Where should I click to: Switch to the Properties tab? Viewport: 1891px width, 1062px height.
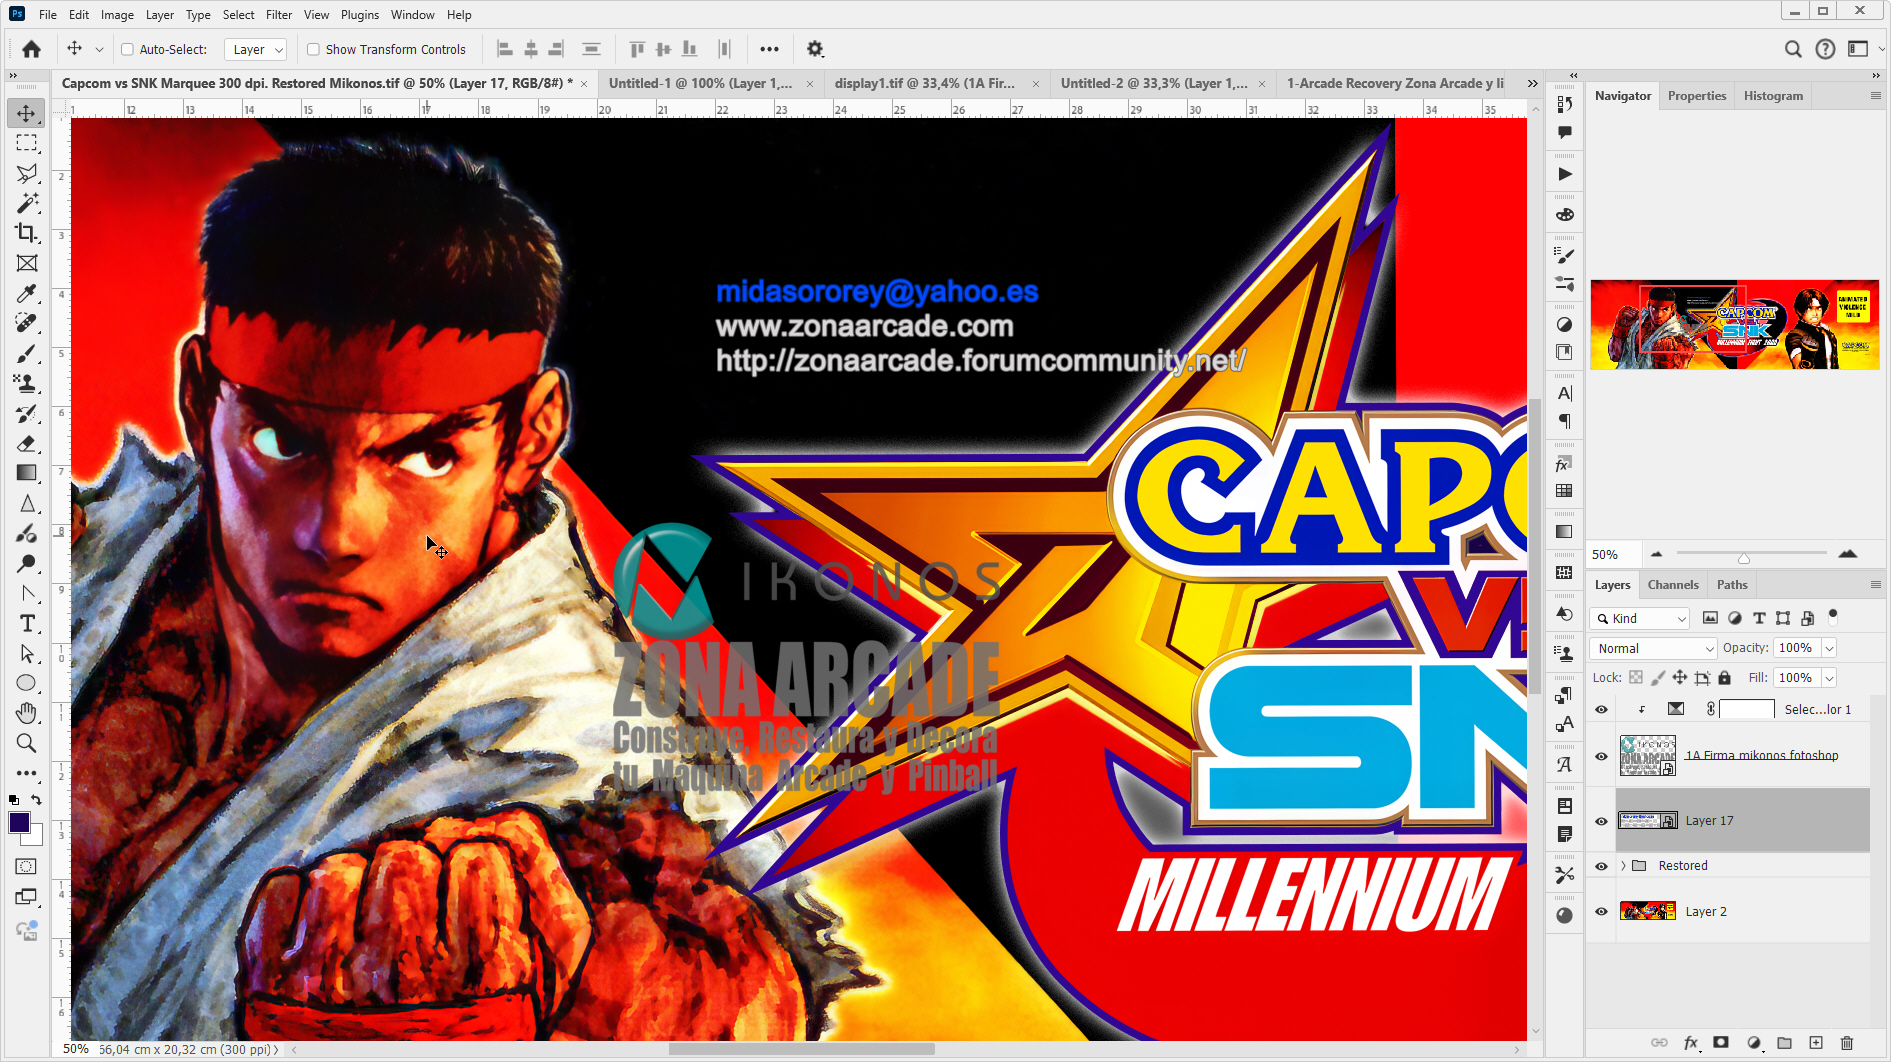(x=1697, y=96)
